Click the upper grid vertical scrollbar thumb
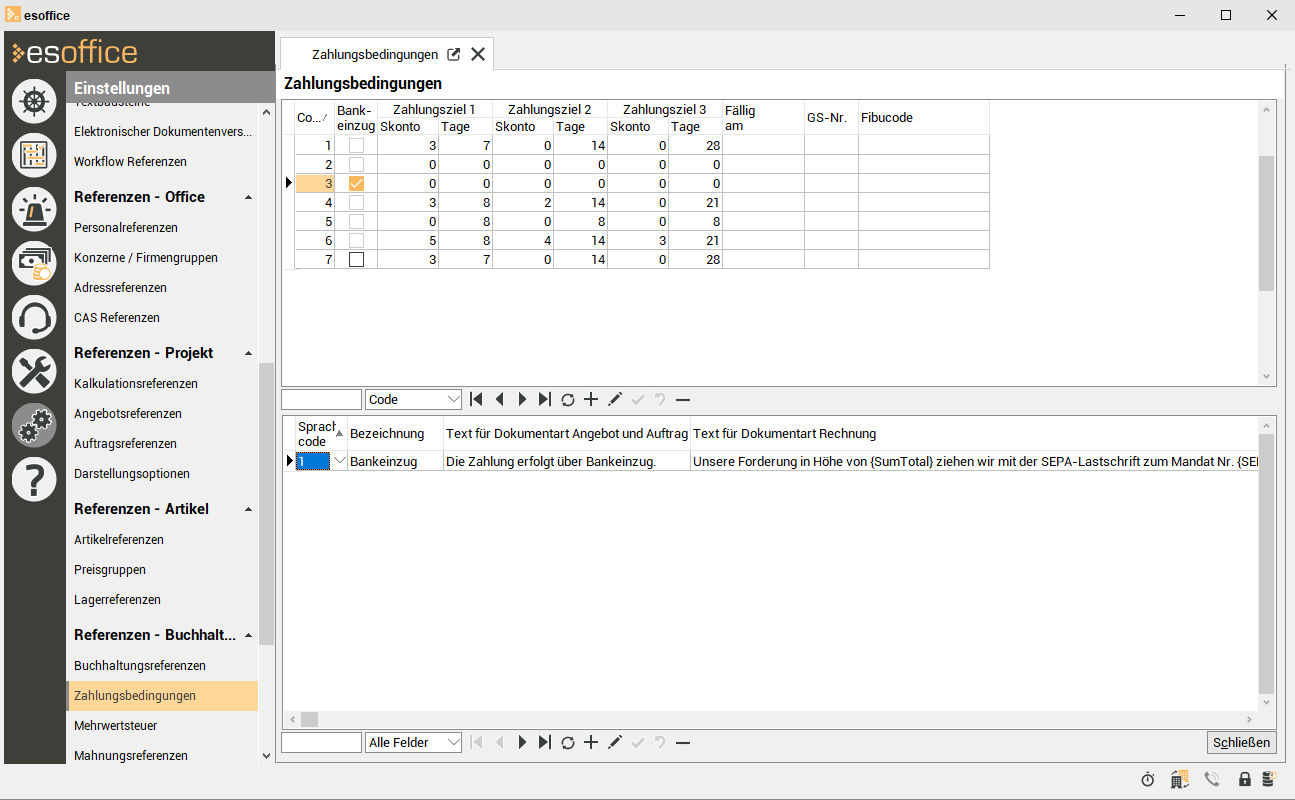This screenshot has width=1295, height=800. tap(1267, 223)
